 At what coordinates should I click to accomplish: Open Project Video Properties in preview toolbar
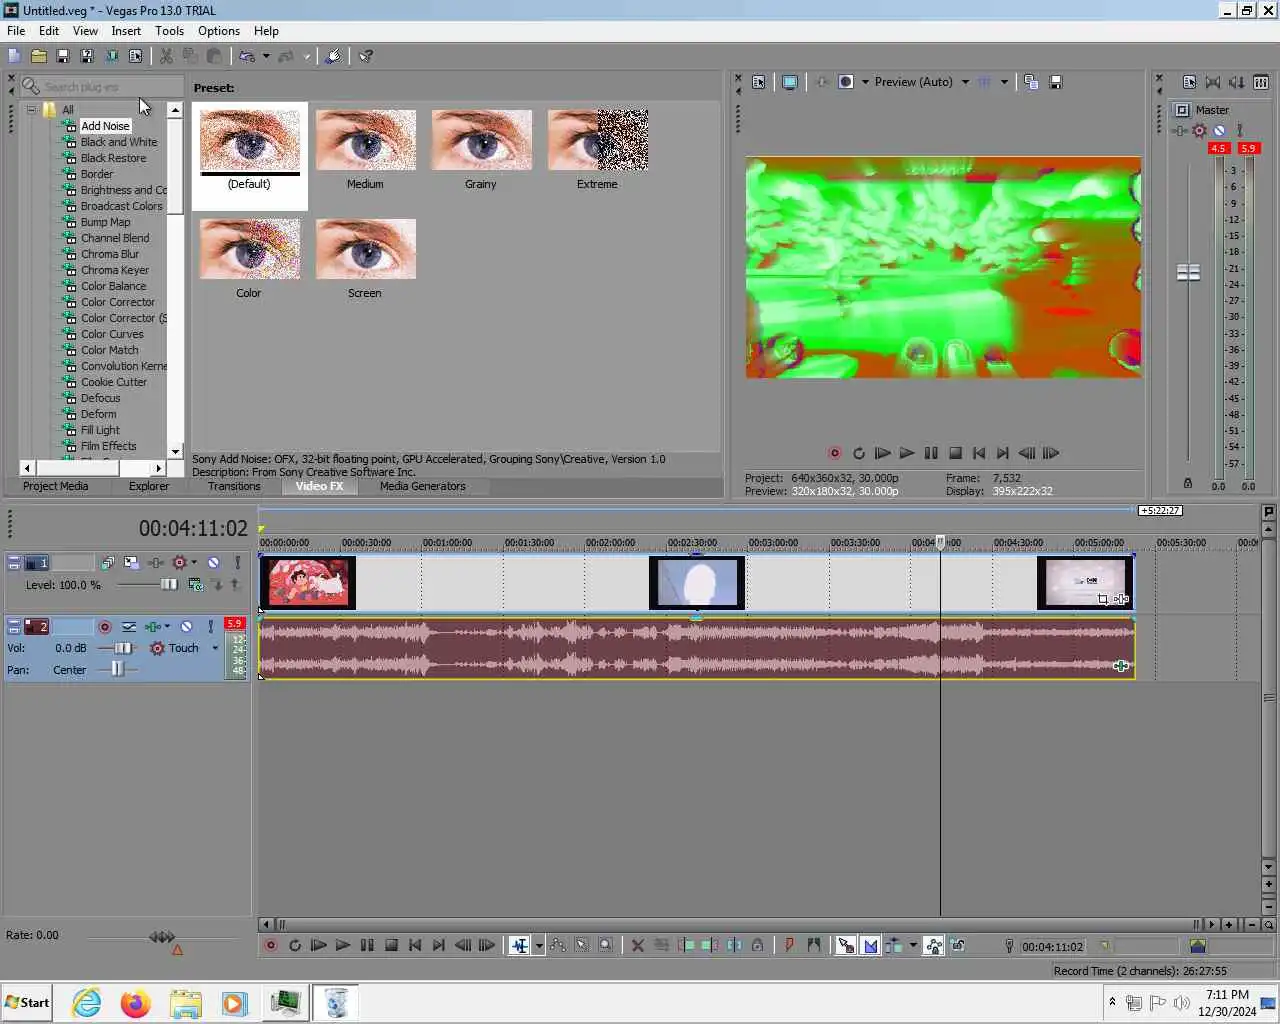click(x=759, y=82)
